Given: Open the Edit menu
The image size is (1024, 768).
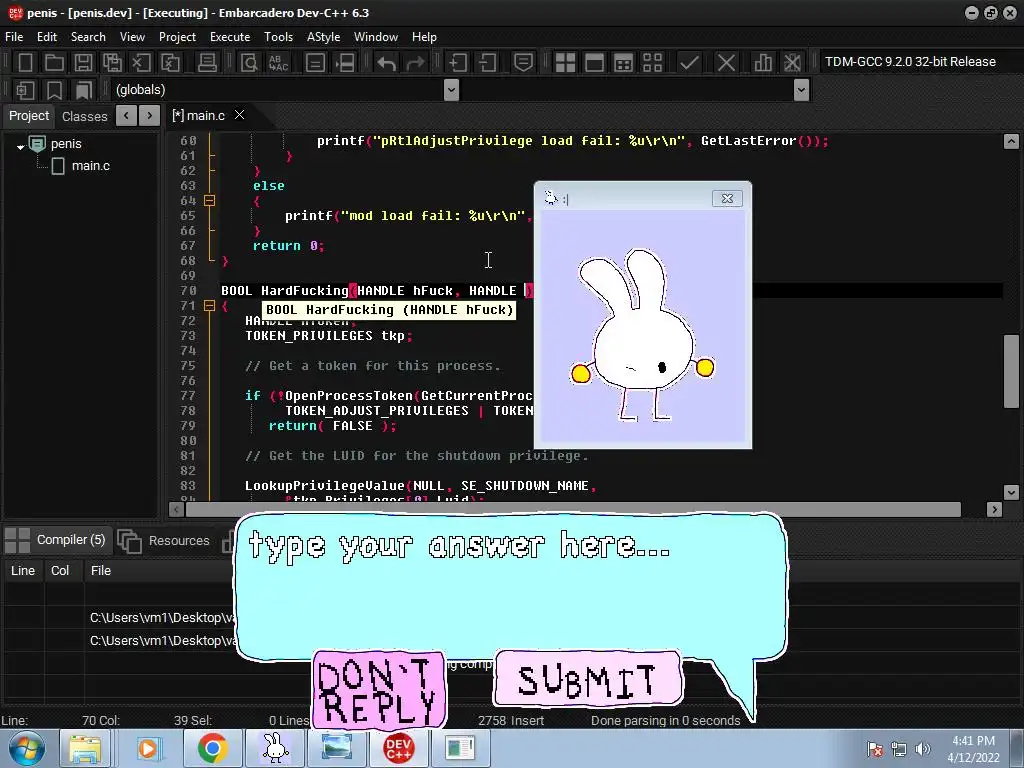Looking at the screenshot, I should pos(47,37).
